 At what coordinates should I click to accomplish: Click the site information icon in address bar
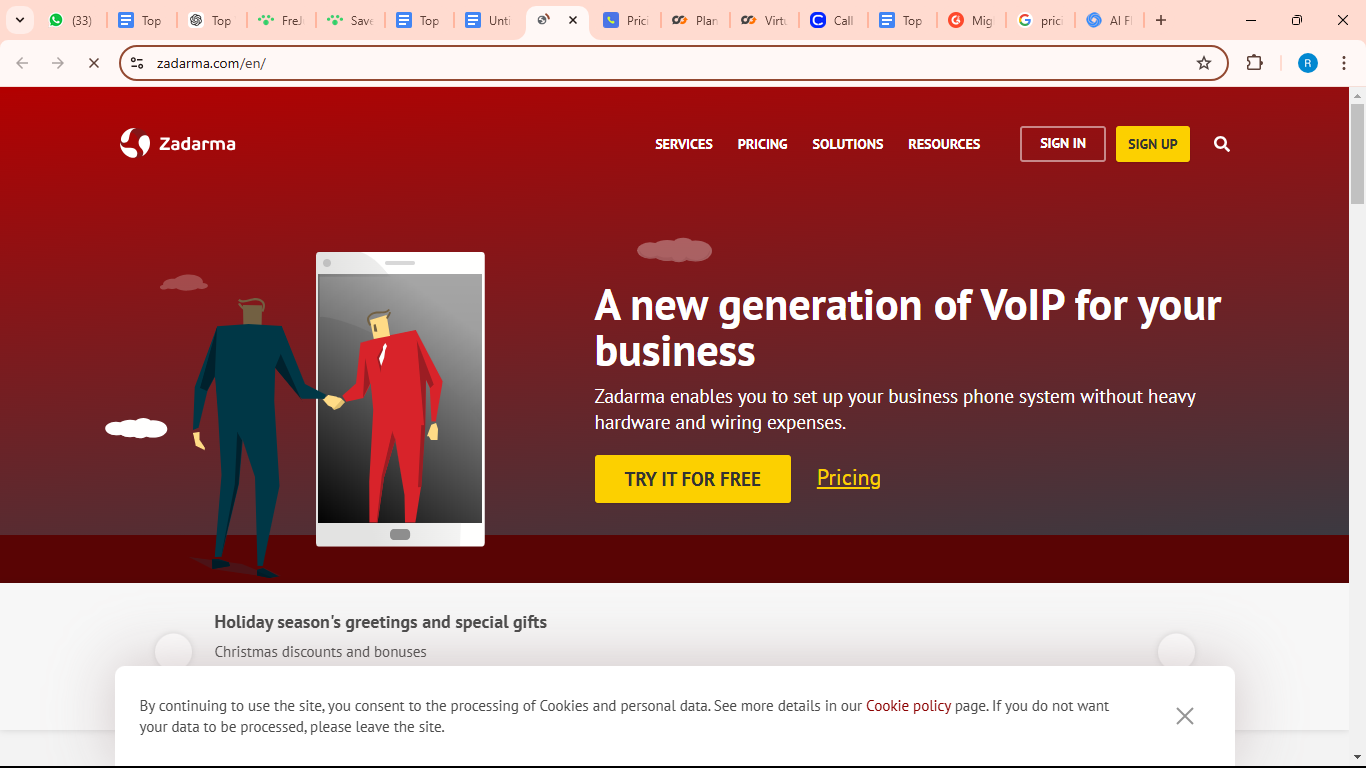pos(136,62)
